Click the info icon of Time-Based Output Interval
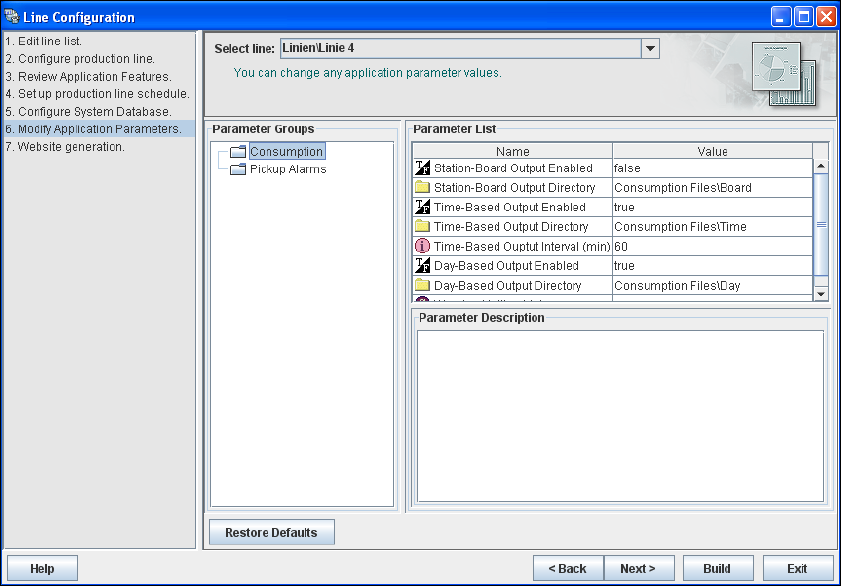The width and height of the screenshot is (841, 586). tap(423, 246)
